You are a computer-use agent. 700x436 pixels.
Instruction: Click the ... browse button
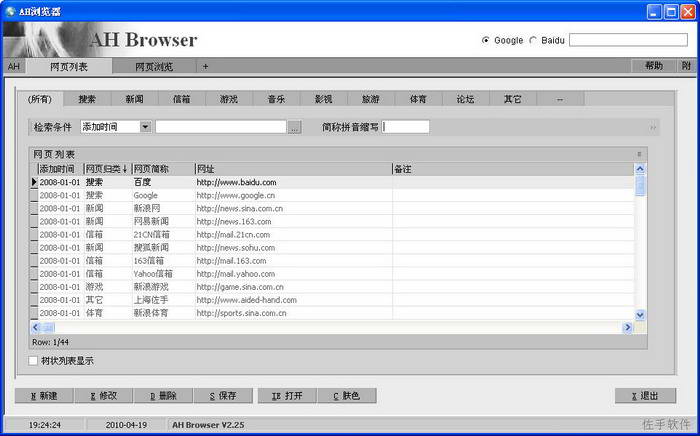(294, 127)
